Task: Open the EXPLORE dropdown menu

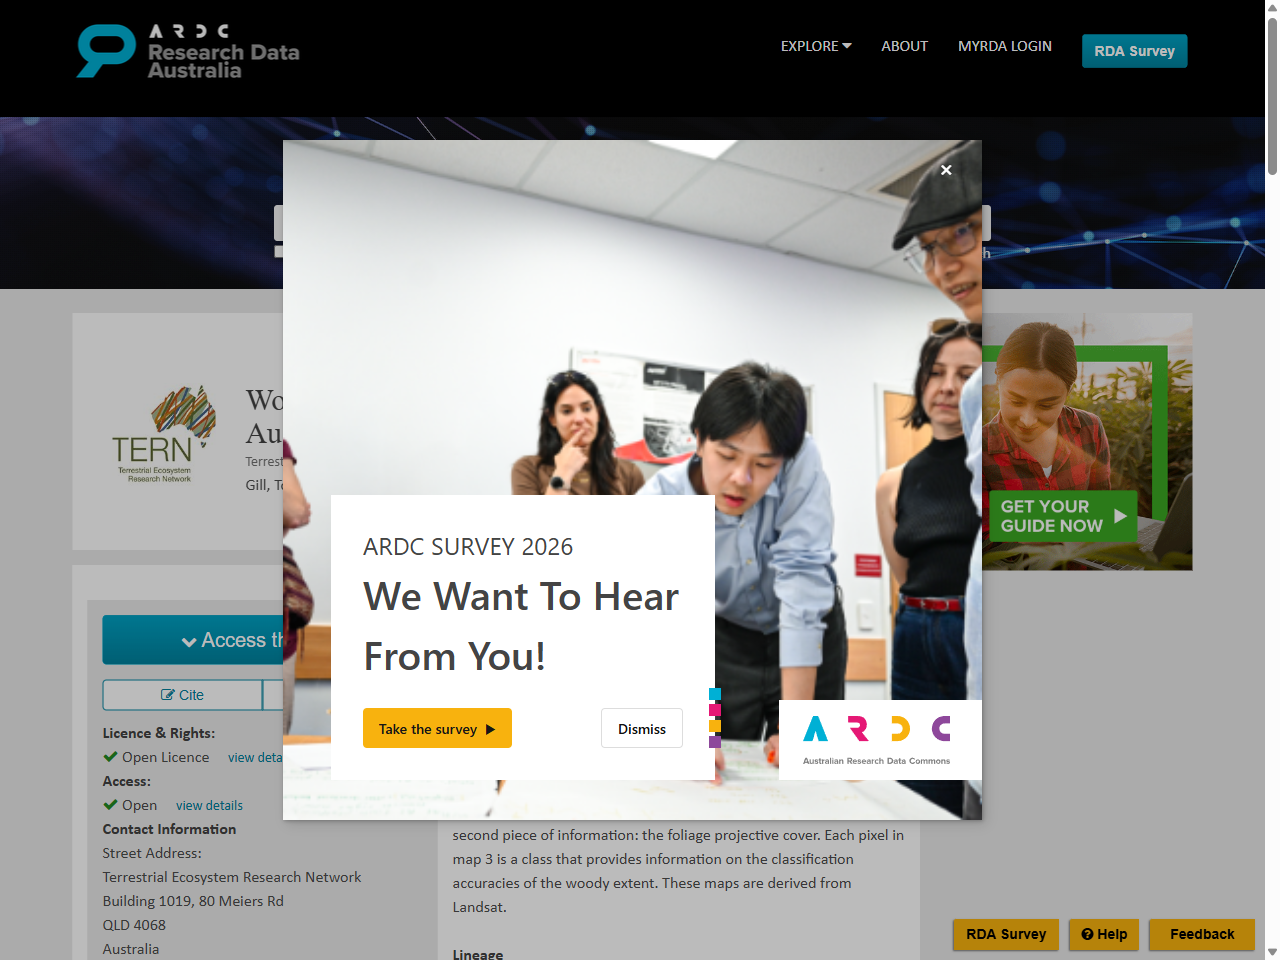Action: (x=816, y=46)
